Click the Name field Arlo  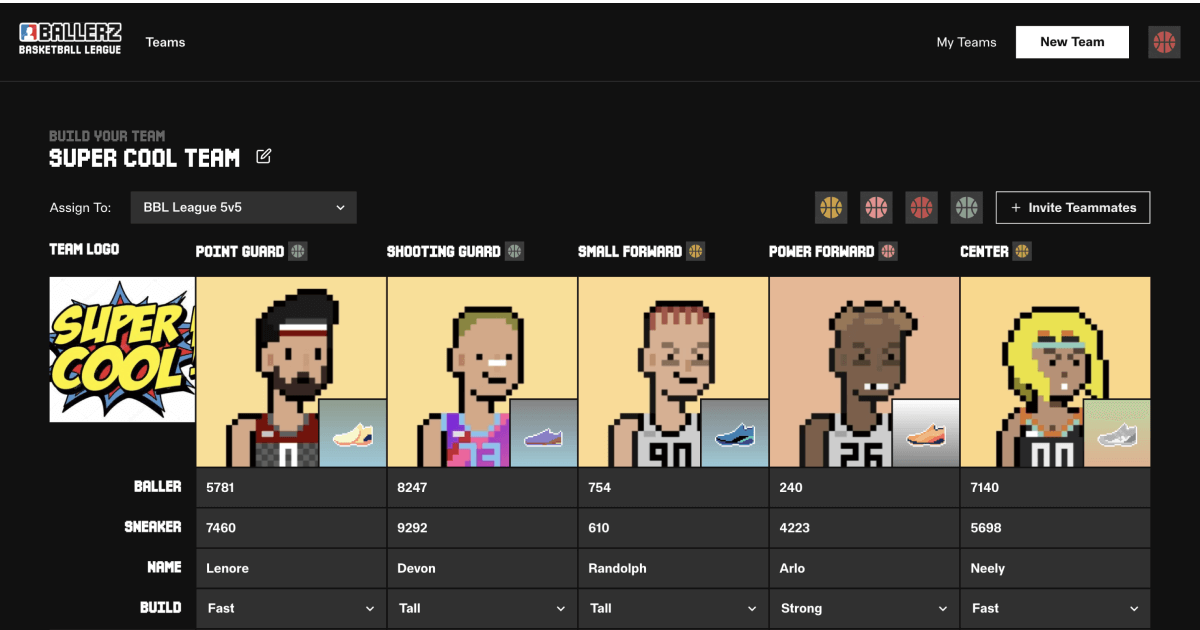pos(864,568)
